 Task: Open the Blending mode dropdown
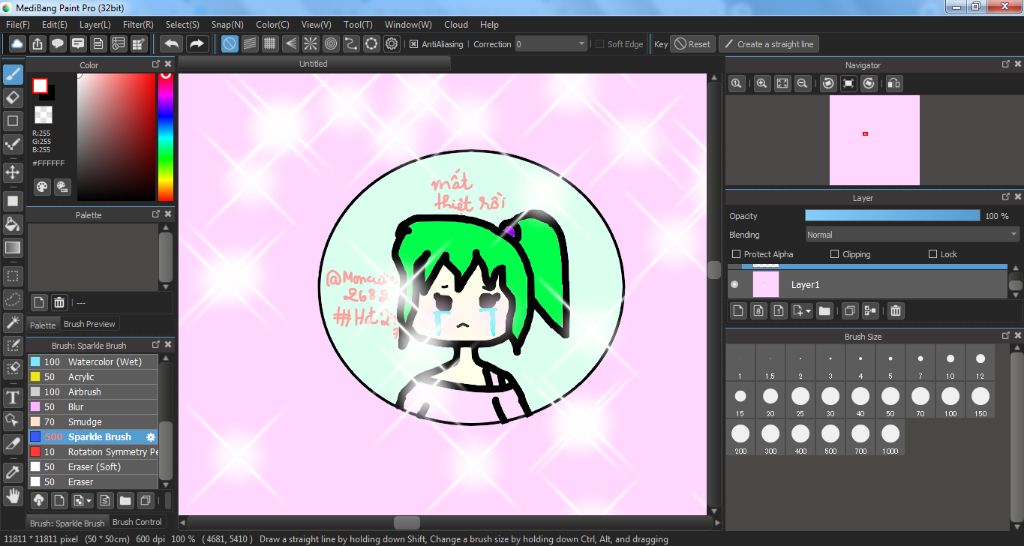click(912, 234)
